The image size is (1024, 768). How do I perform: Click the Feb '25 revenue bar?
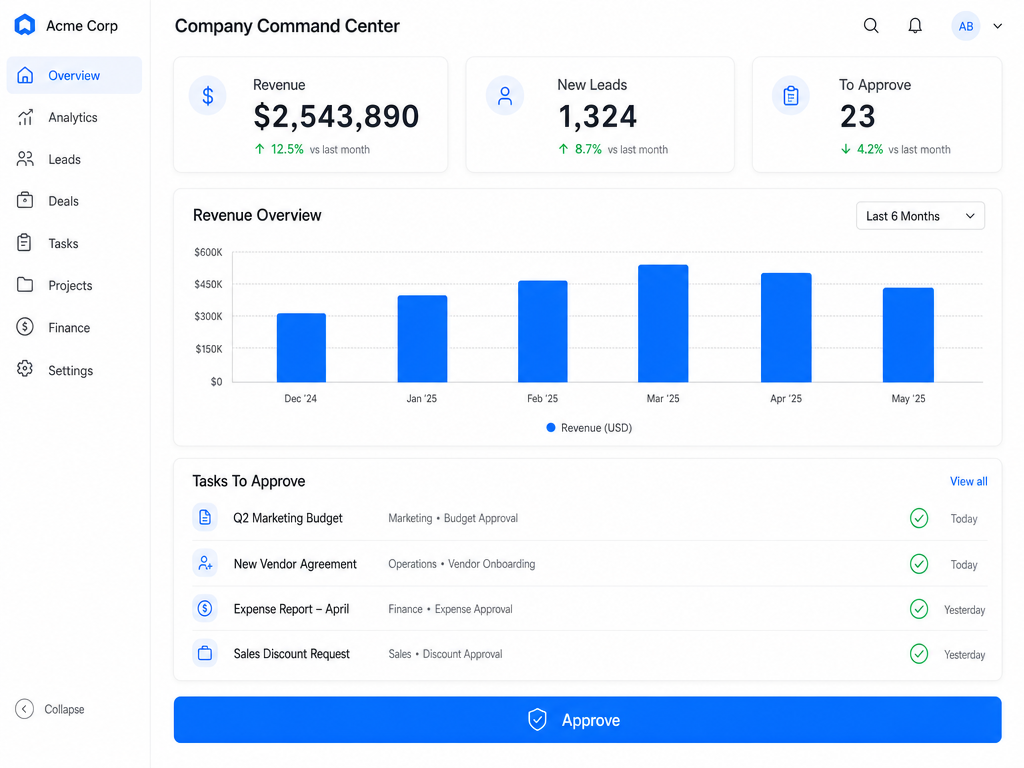543,331
